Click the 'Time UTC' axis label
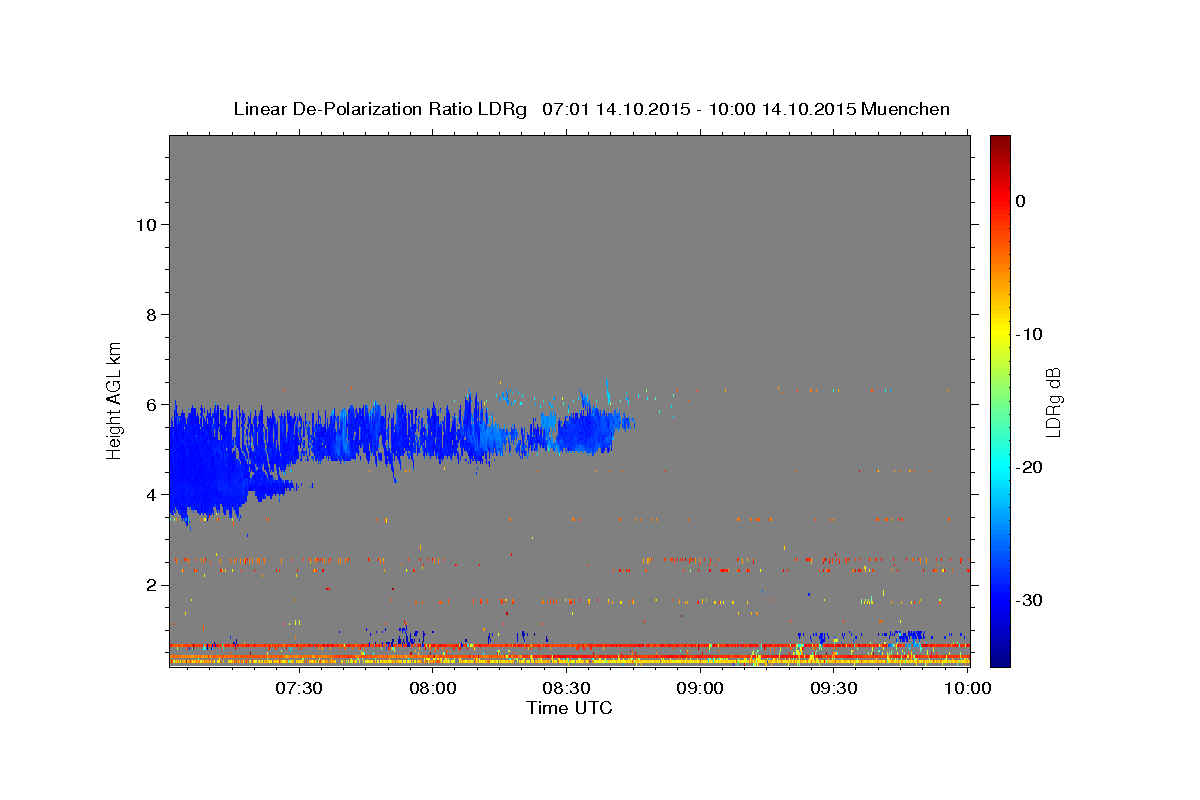1200x800 pixels. point(569,708)
